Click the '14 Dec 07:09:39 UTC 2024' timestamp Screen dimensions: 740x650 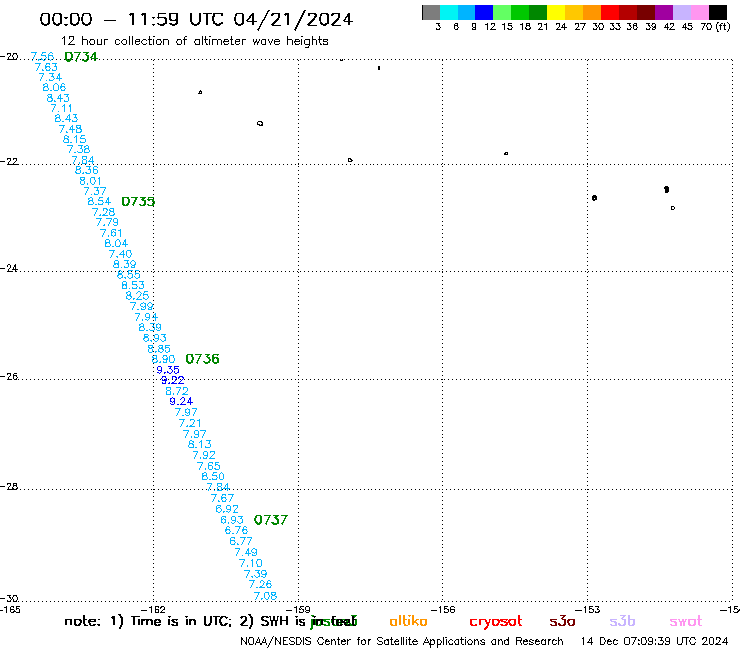pos(654,641)
